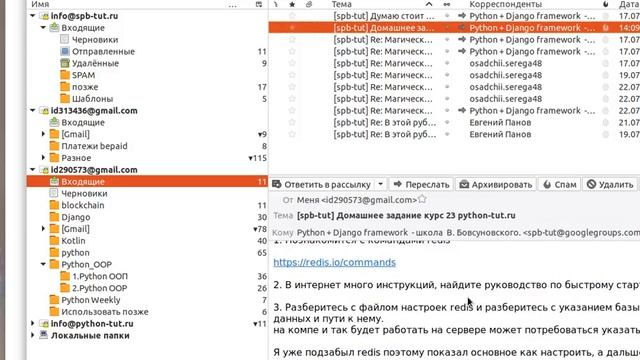This screenshot has height=360, width=640.
Task: Toggle read dot for Евгений Панов 19.07 message
Action: click(447, 134)
